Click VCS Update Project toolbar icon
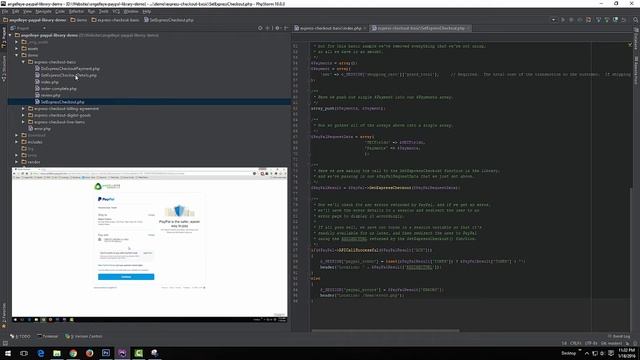640x360 pixels. pyautogui.click(x=598, y=20)
